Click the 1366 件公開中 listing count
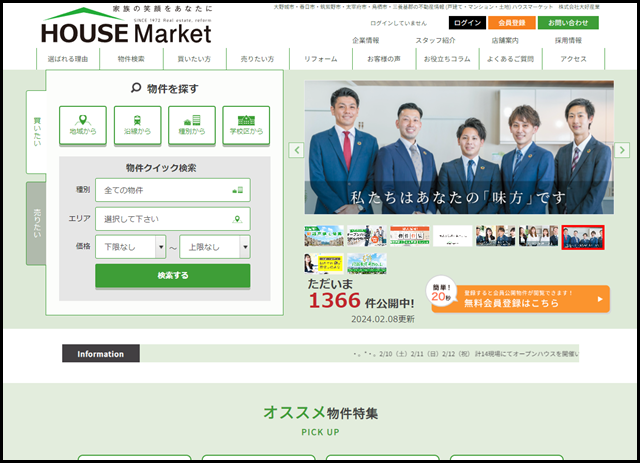The height and width of the screenshot is (463, 640). click(361, 301)
